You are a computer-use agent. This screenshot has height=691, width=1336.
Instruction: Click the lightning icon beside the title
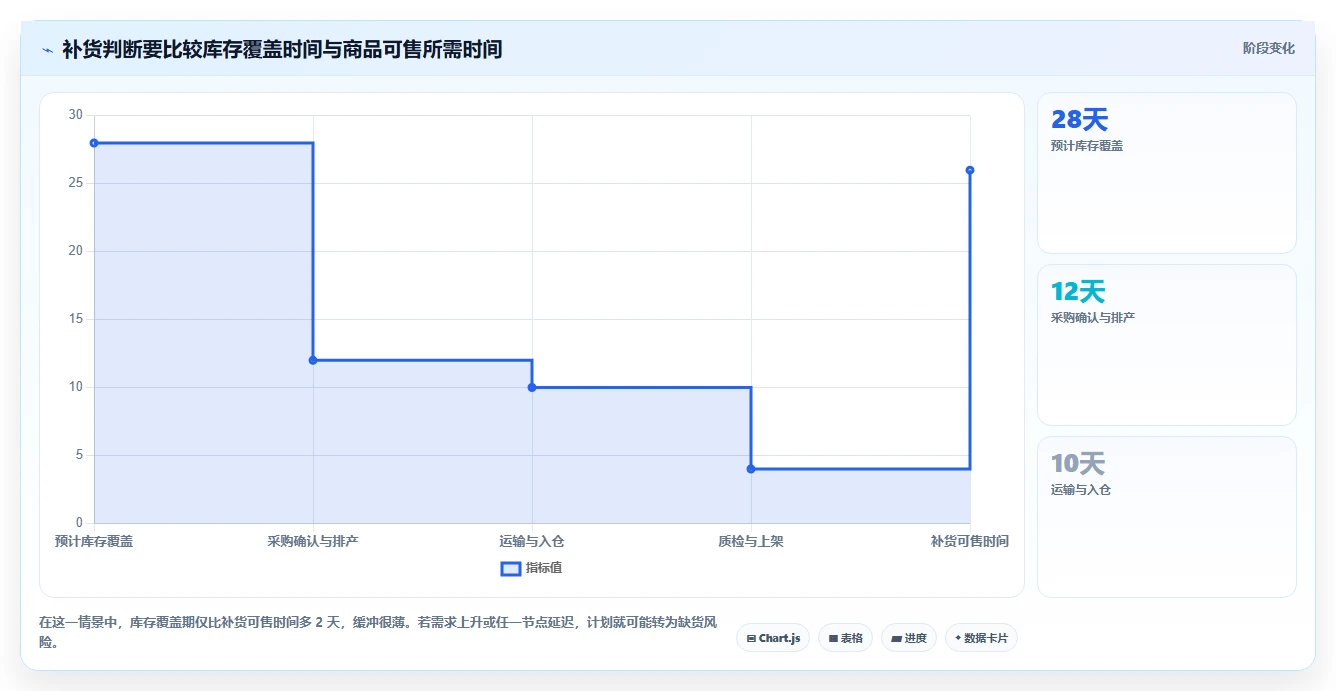click(47, 49)
